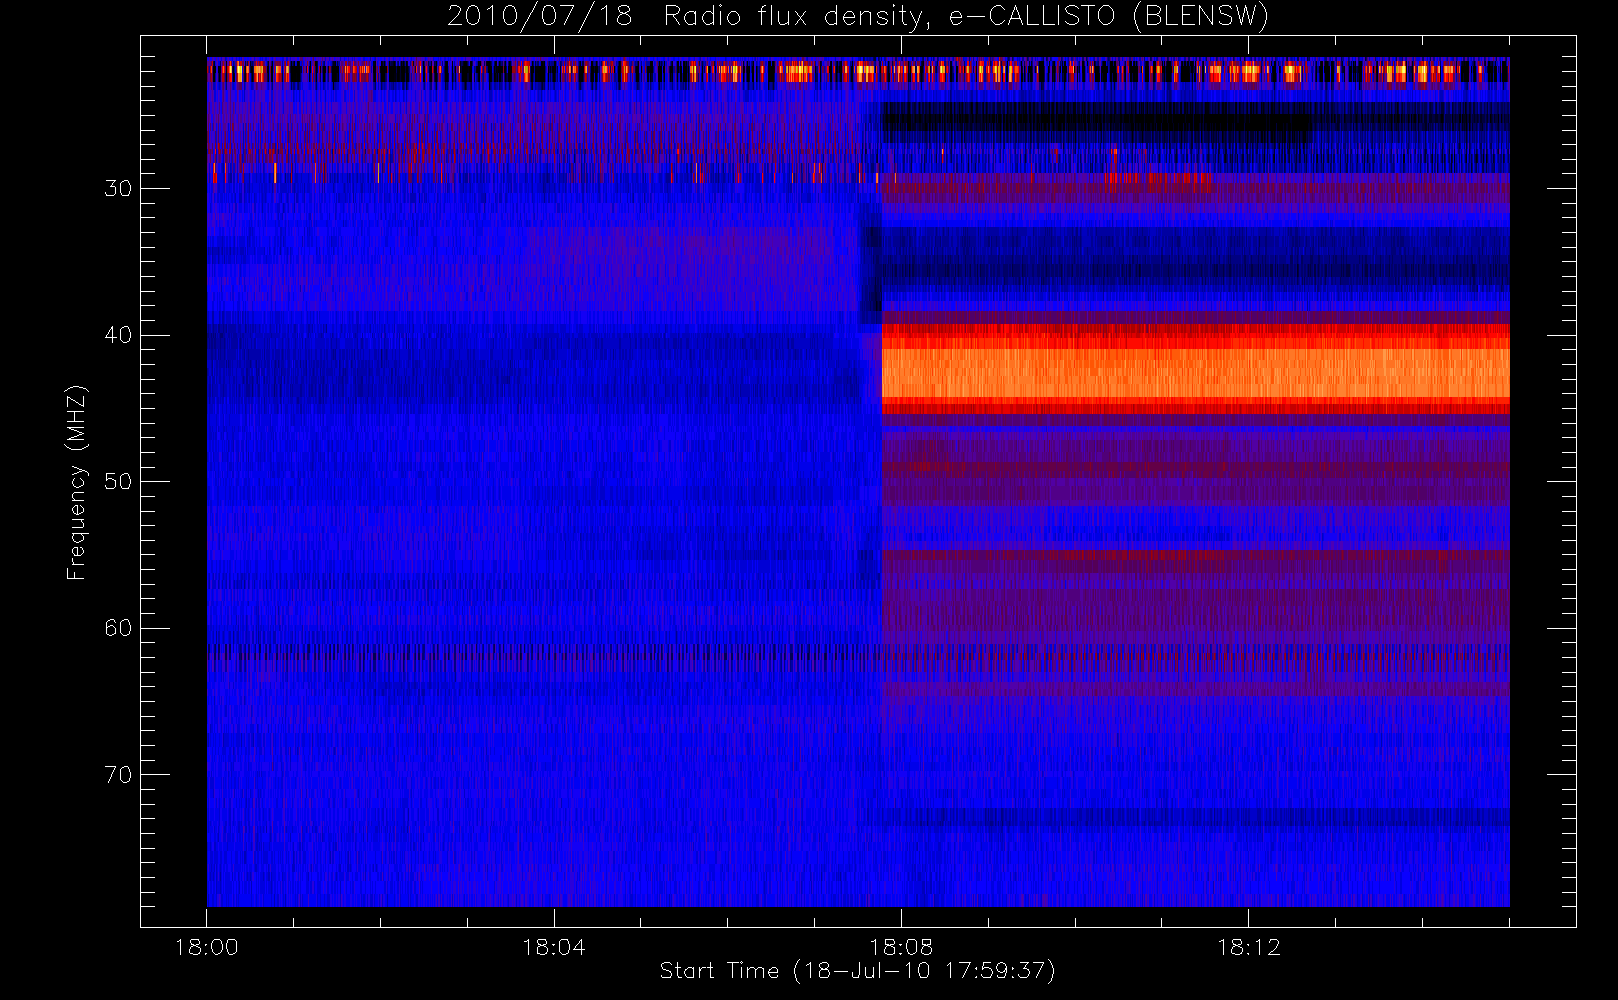Screen dimensions: 1618x1000
Task: Click the "70" frequency tick label
Action: click(x=118, y=775)
